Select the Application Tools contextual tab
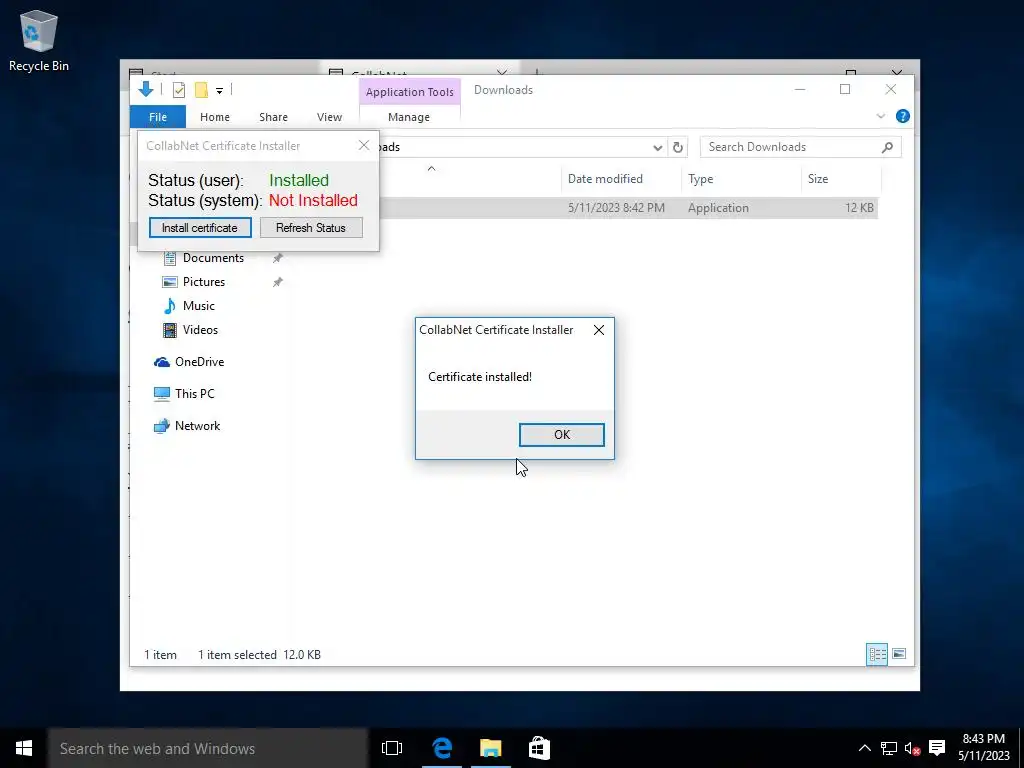 tap(409, 92)
